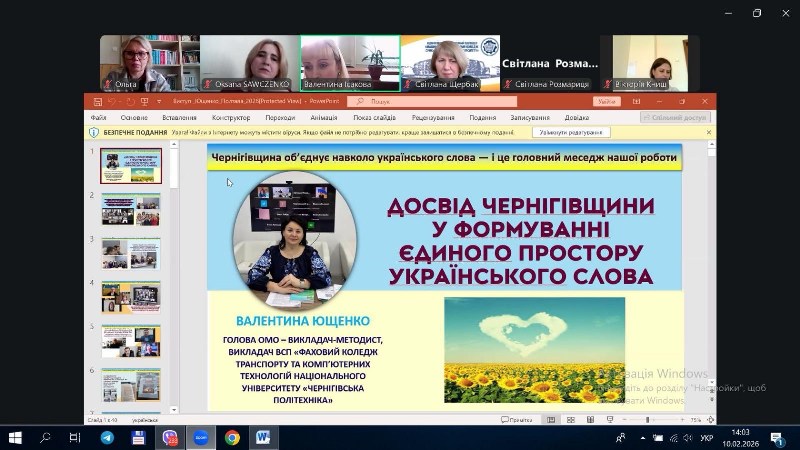Select slide 3 thumbnail in panel
Viewport: 800px width, 450px height.
(x=130, y=253)
